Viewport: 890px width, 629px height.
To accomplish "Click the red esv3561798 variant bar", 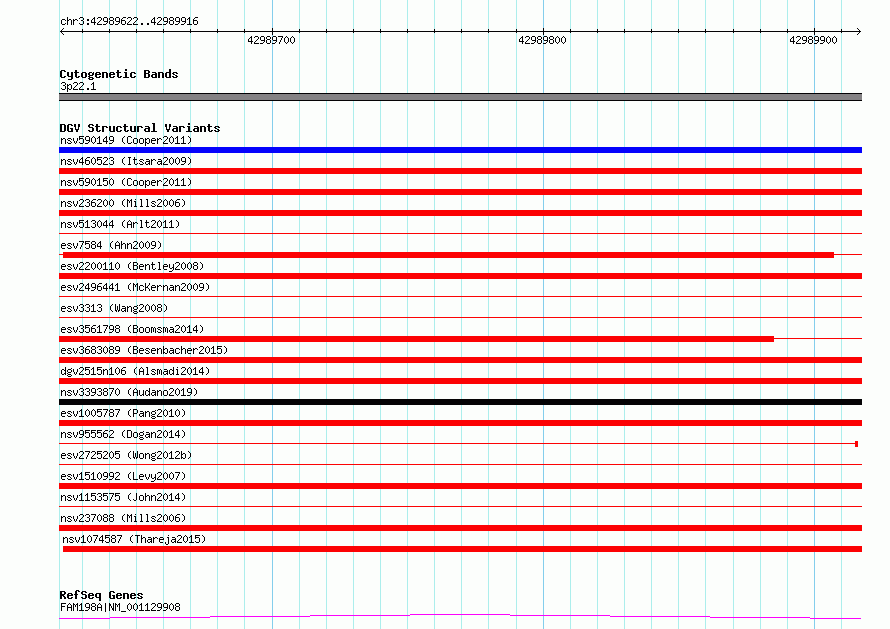I will pyautogui.click(x=417, y=339).
